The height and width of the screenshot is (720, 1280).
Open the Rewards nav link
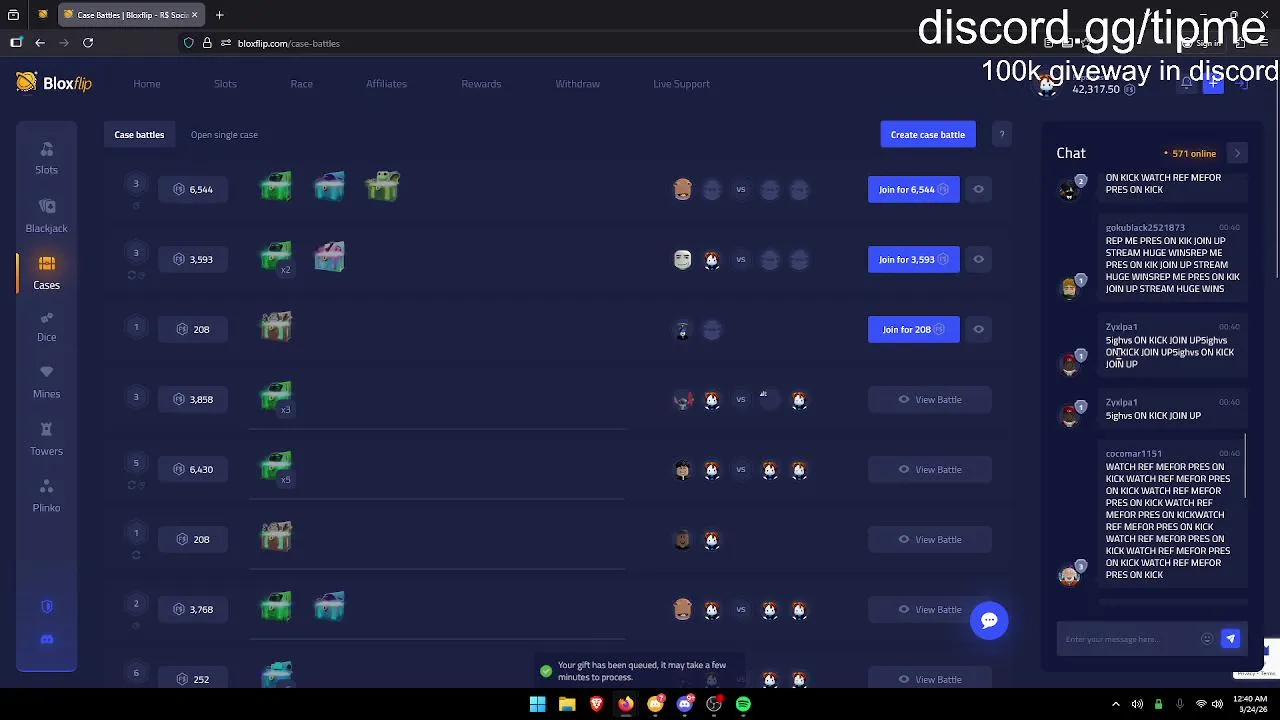(x=481, y=84)
